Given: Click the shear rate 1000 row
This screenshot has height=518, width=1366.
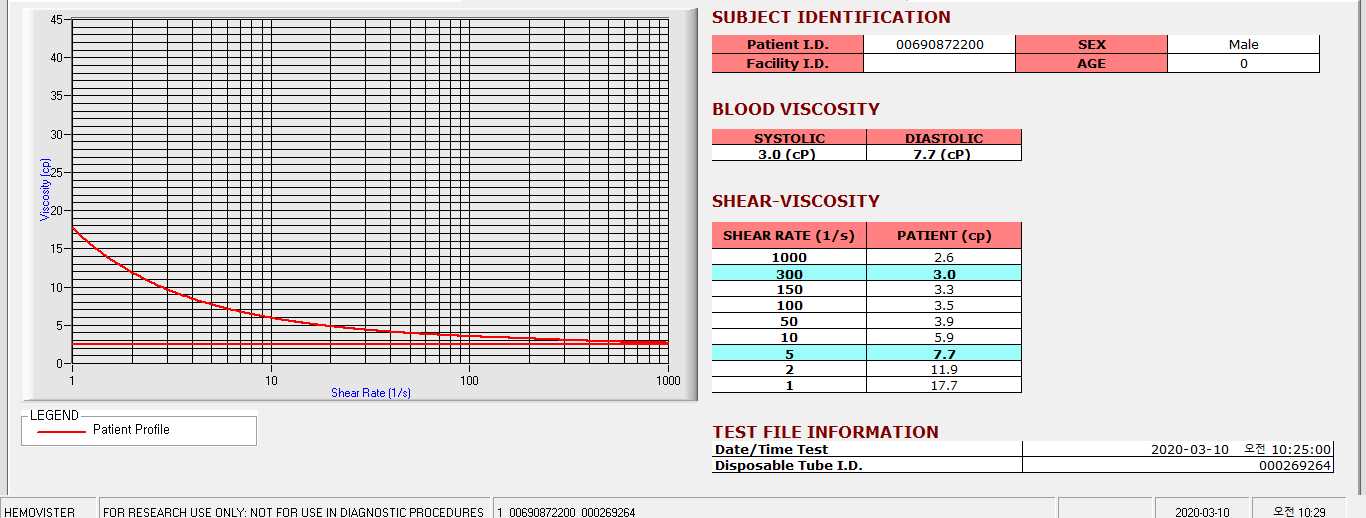Looking at the screenshot, I should tap(866, 258).
